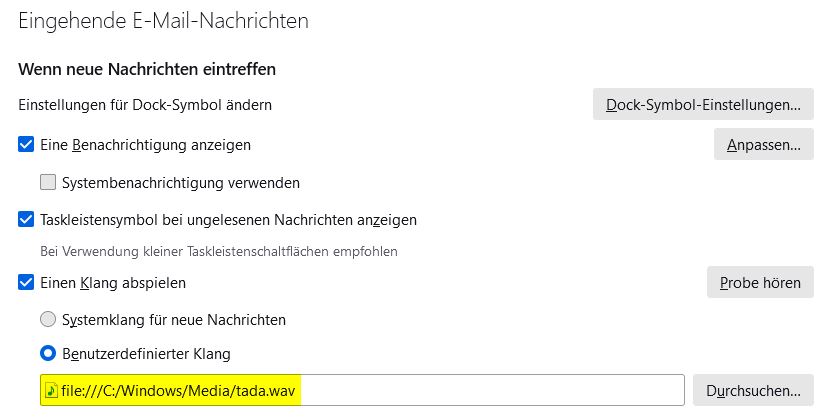The width and height of the screenshot is (827, 419).
Task: Click Durchsuchen to browse for a sound file
Action: (x=753, y=390)
